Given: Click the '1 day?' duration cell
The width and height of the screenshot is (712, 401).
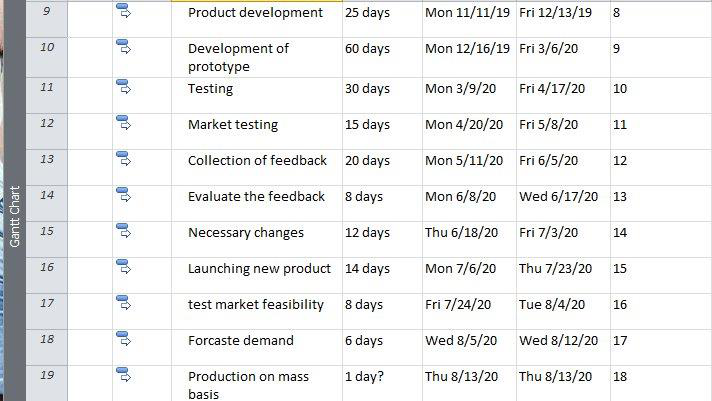Looking at the screenshot, I should click(x=382, y=383).
